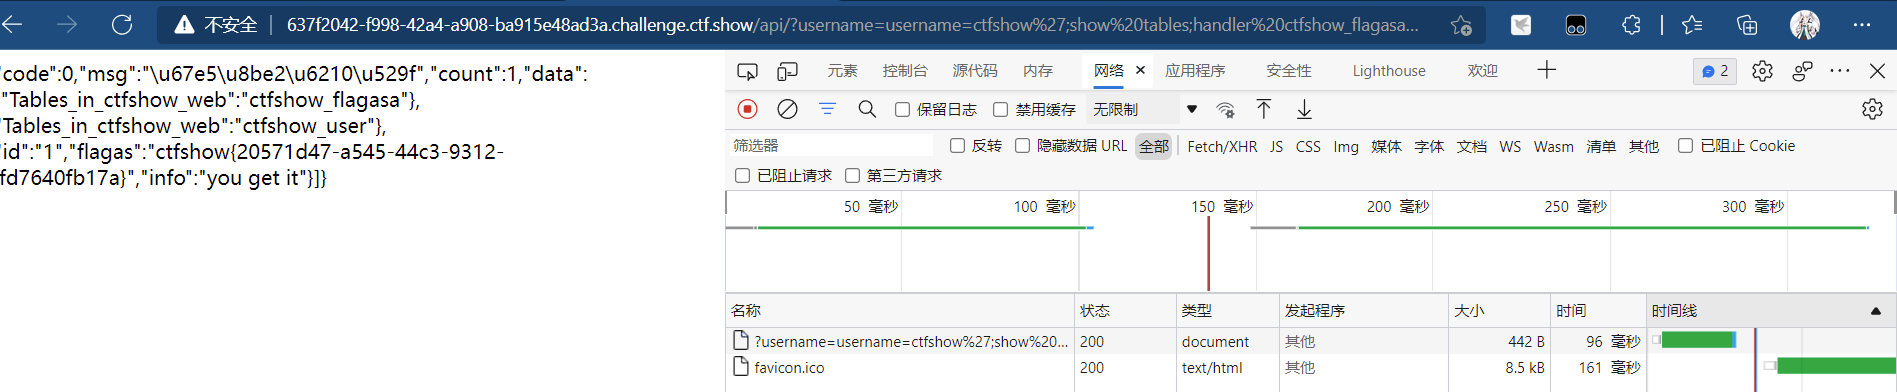
Task: Open network conditions panel
Action: pyautogui.click(x=1225, y=109)
